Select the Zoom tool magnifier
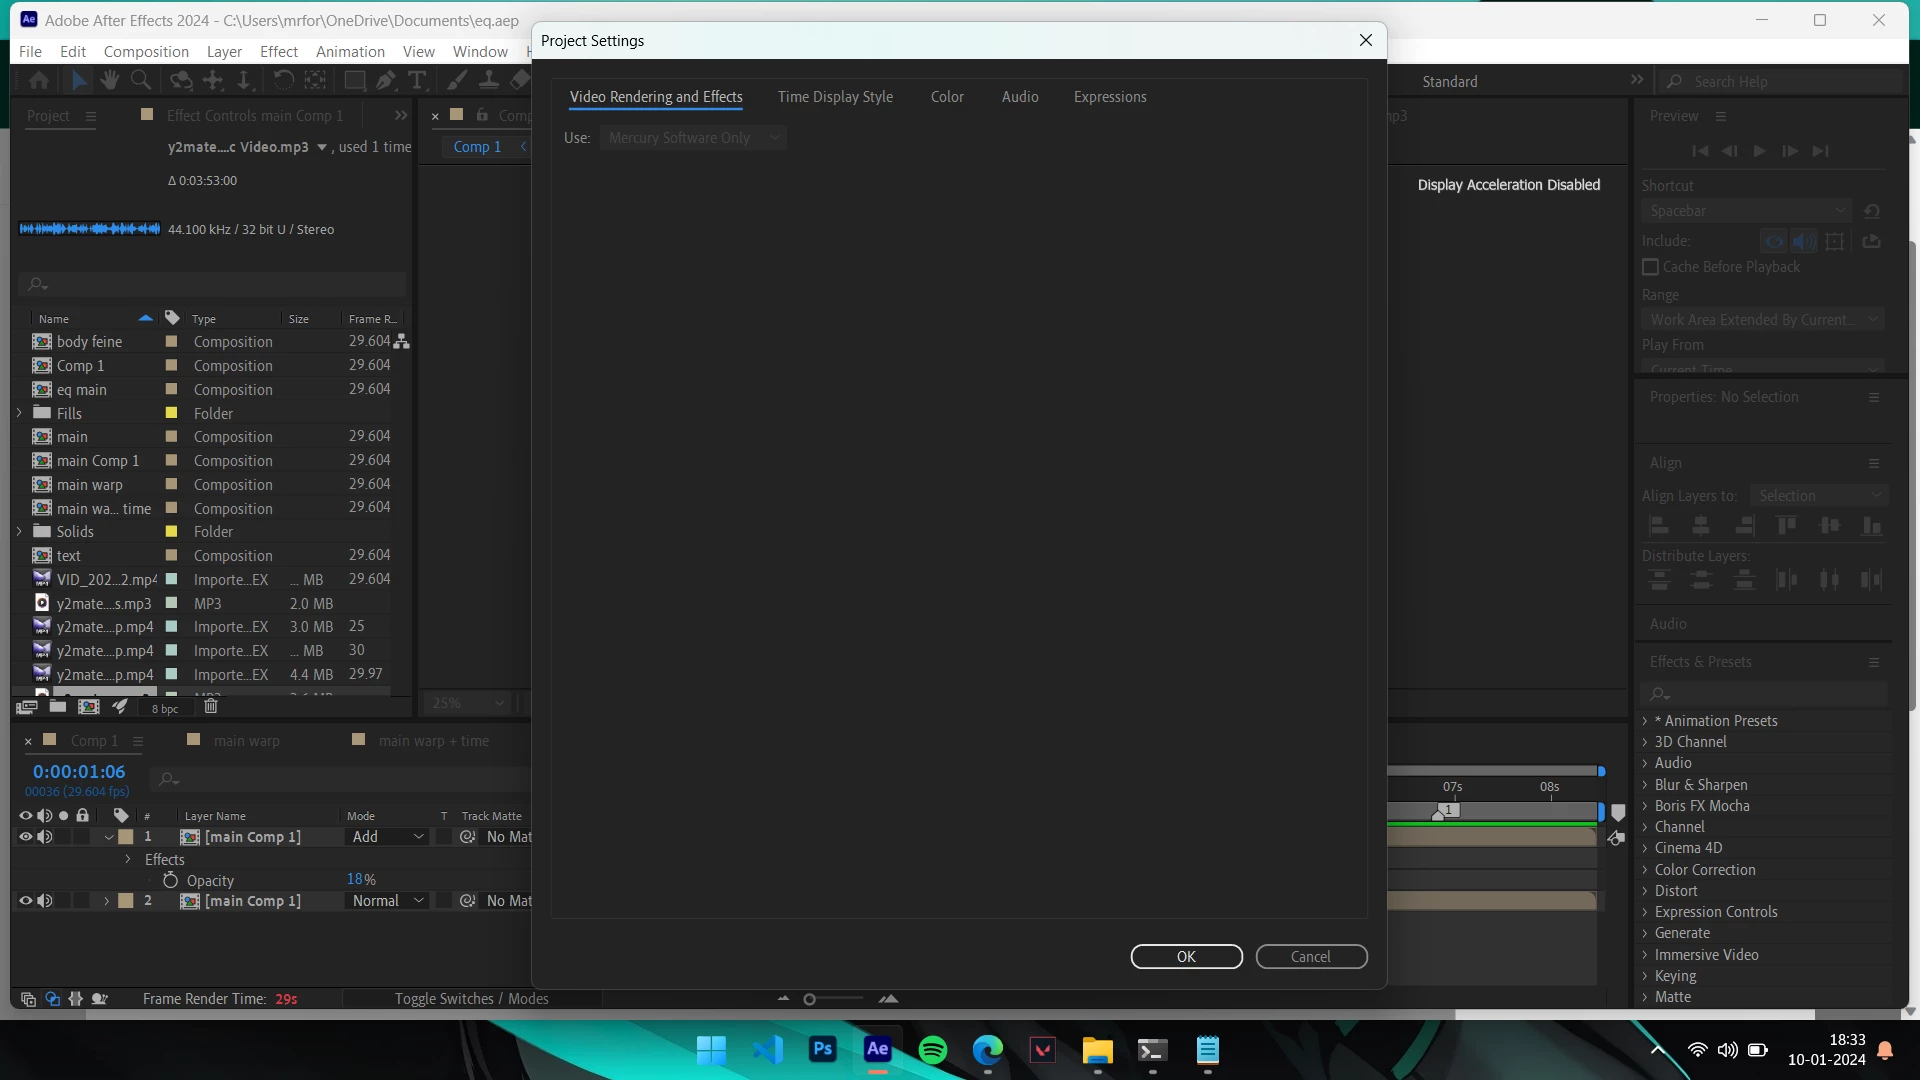The image size is (1920, 1080). pyautogui.click(x=141, y=81)
